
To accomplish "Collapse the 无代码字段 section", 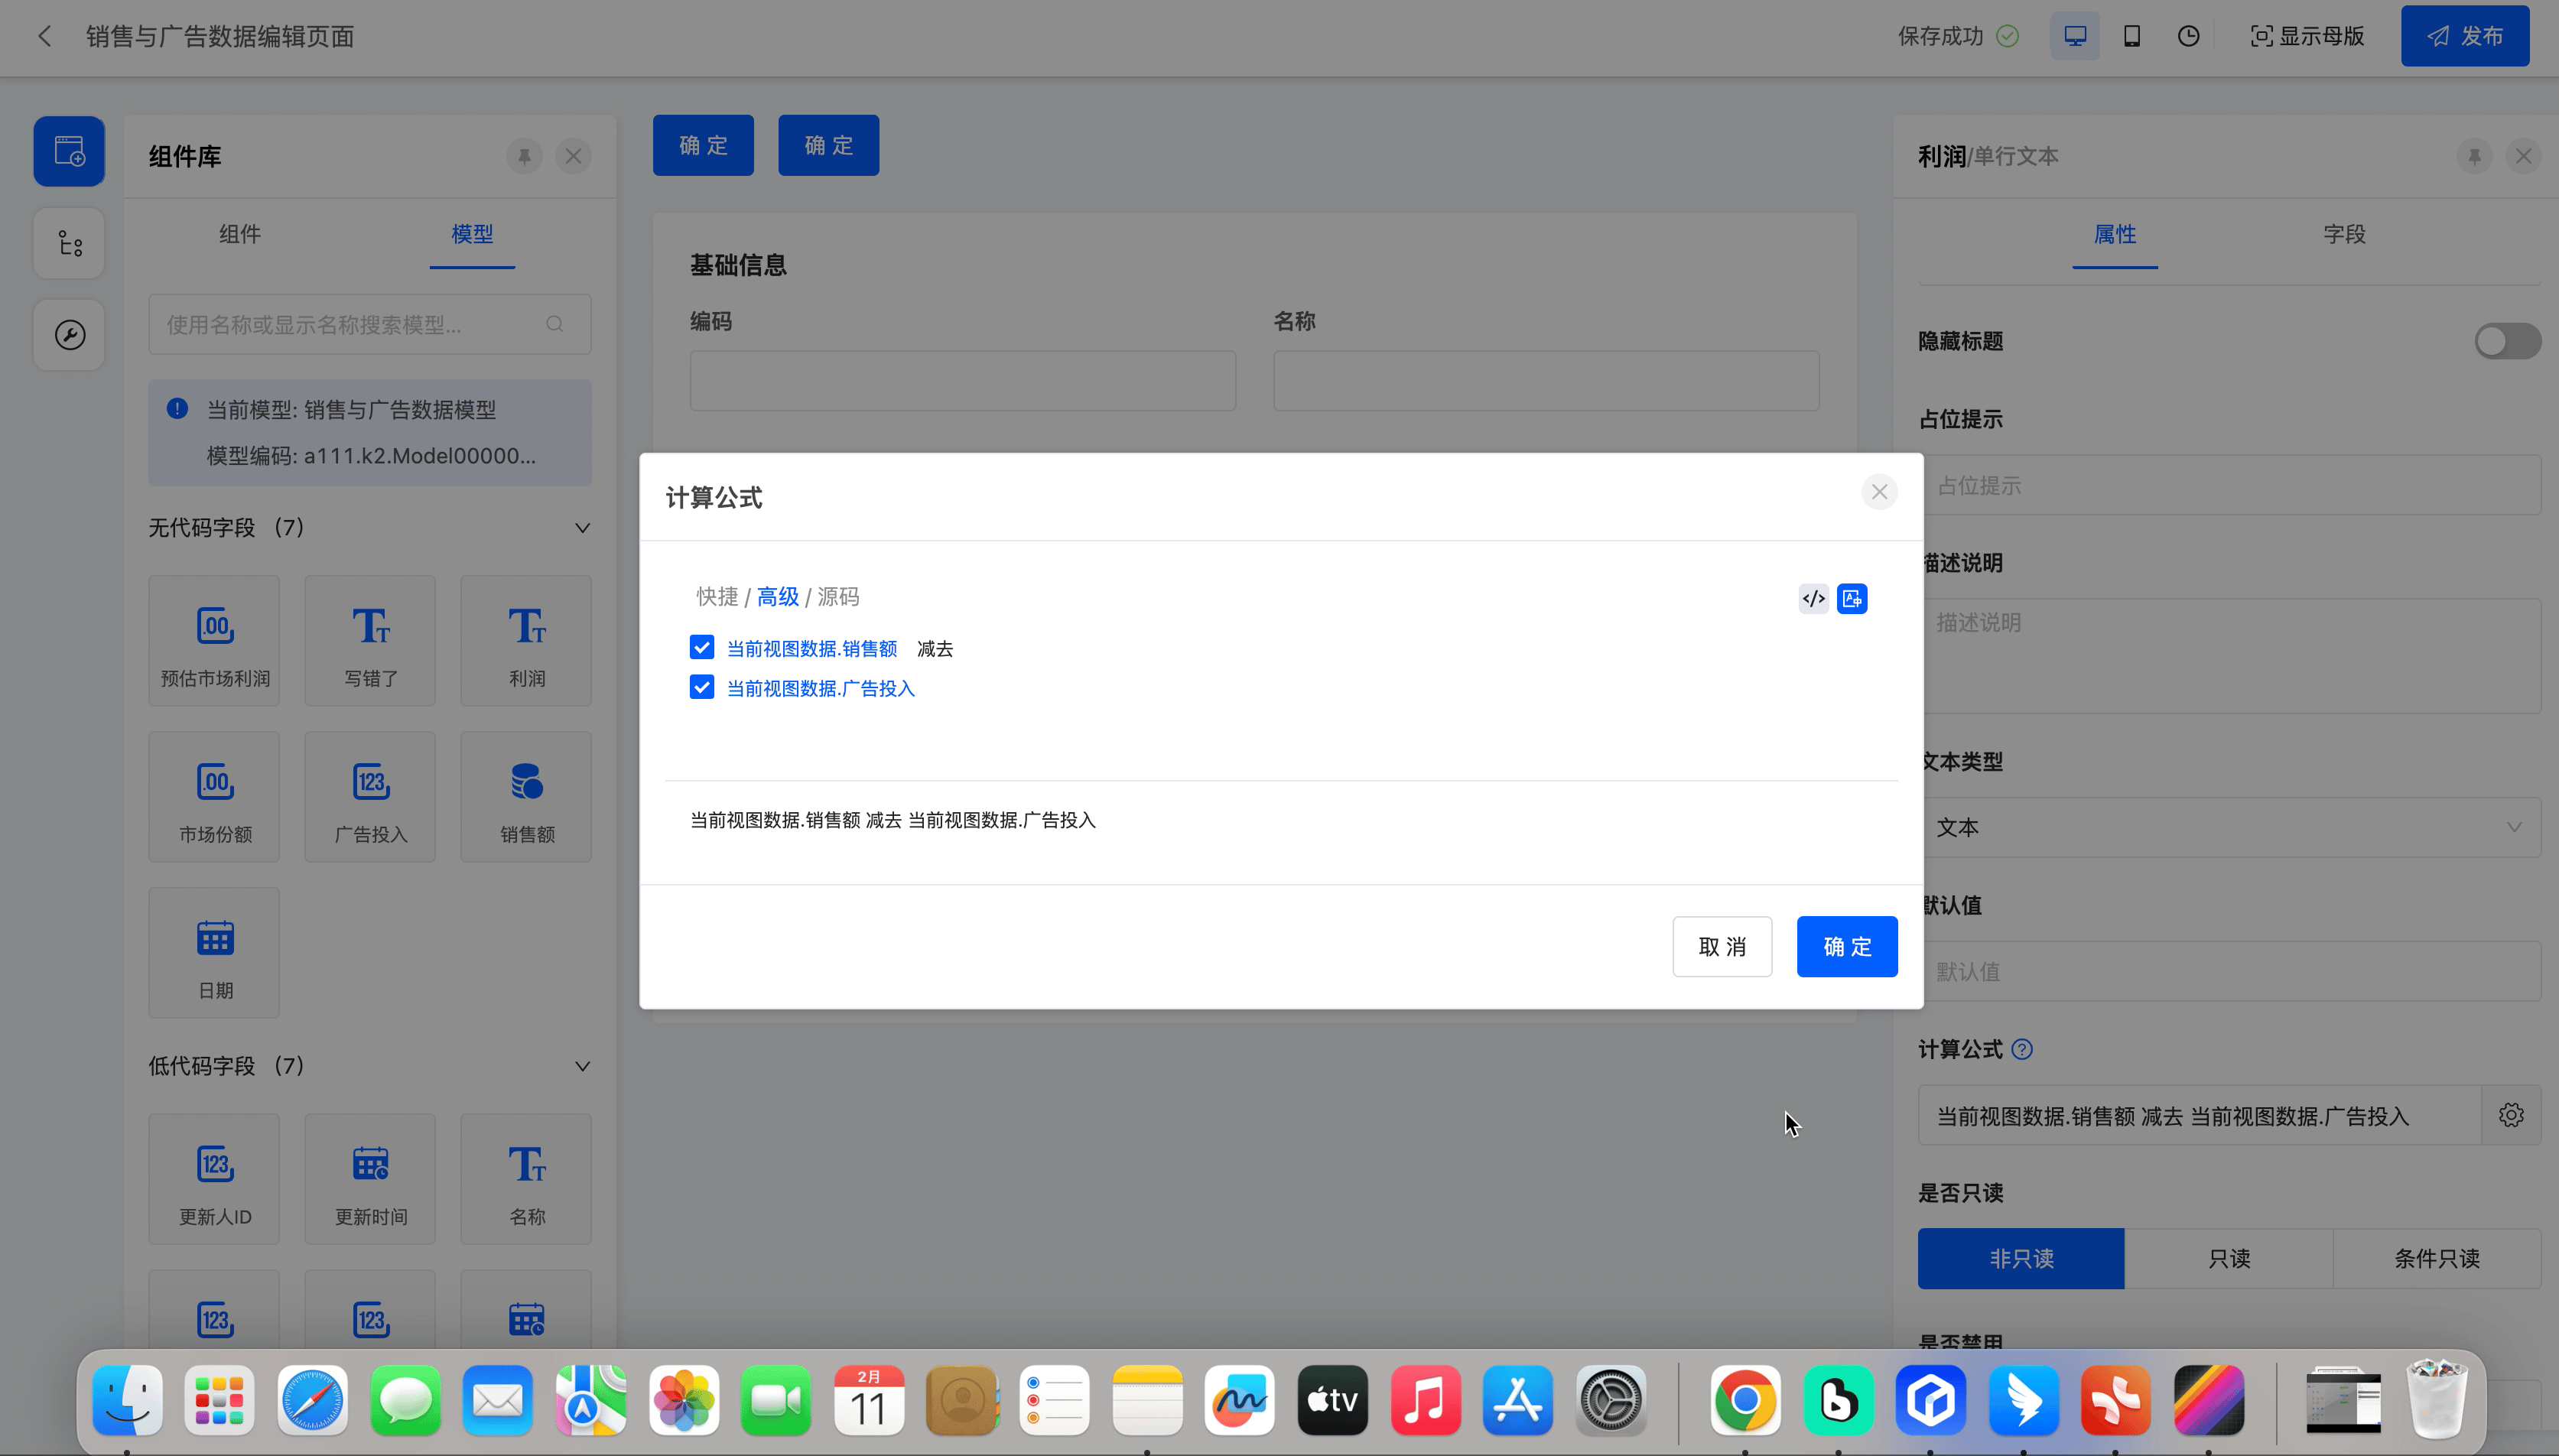I will point(582,528).
